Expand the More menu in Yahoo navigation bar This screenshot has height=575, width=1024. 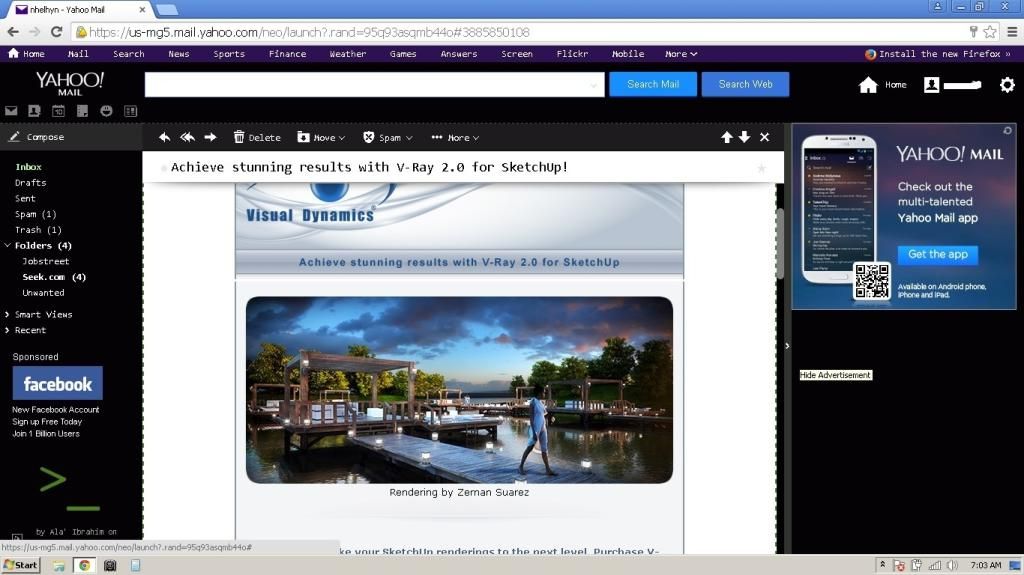coord(681,54)
